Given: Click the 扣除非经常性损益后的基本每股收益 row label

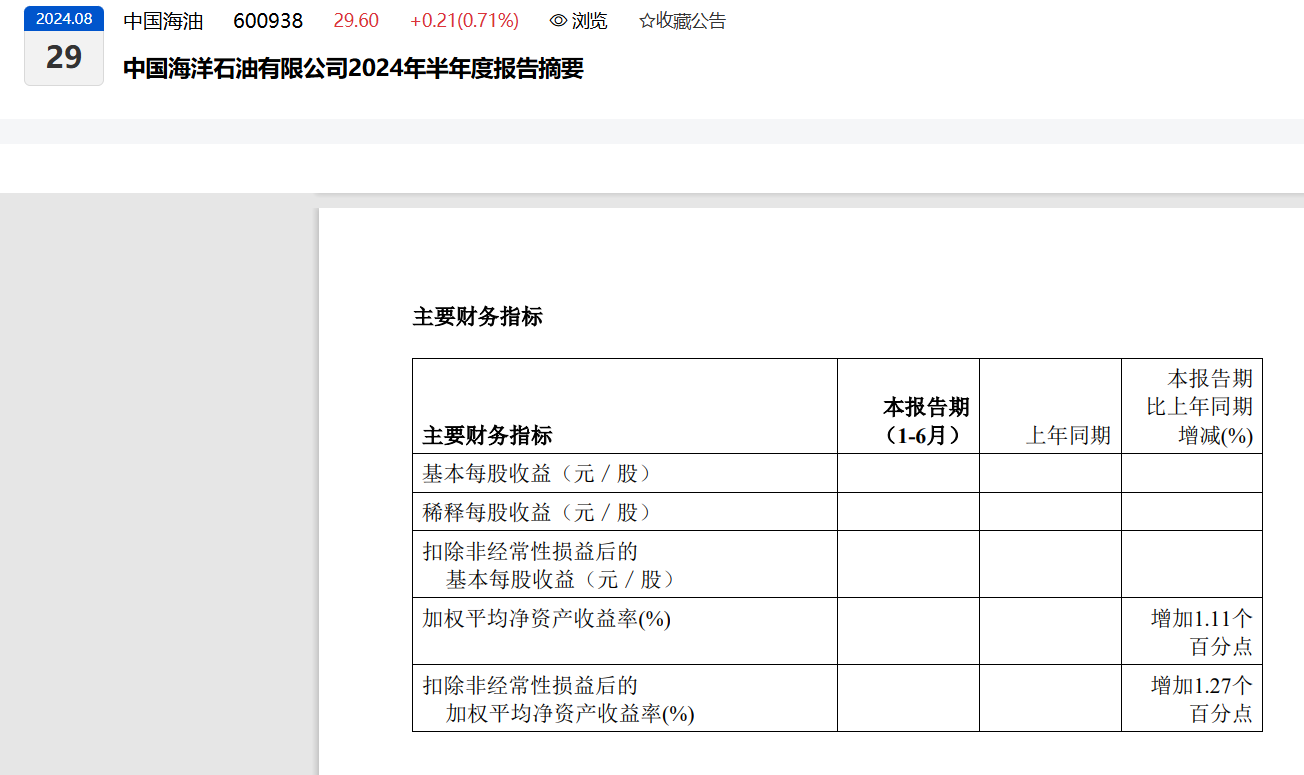Looking at the screenshot, I should (x=552, y=565).
